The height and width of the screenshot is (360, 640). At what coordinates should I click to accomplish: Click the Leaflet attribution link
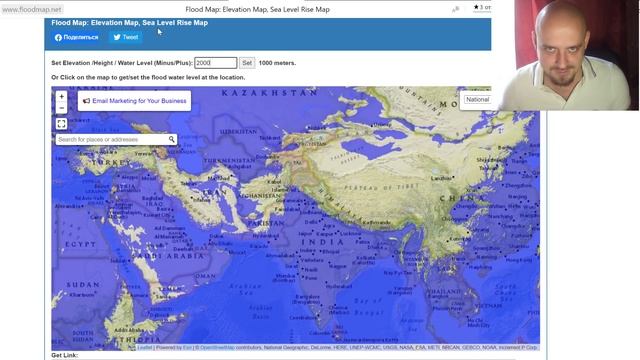[144, 348]
